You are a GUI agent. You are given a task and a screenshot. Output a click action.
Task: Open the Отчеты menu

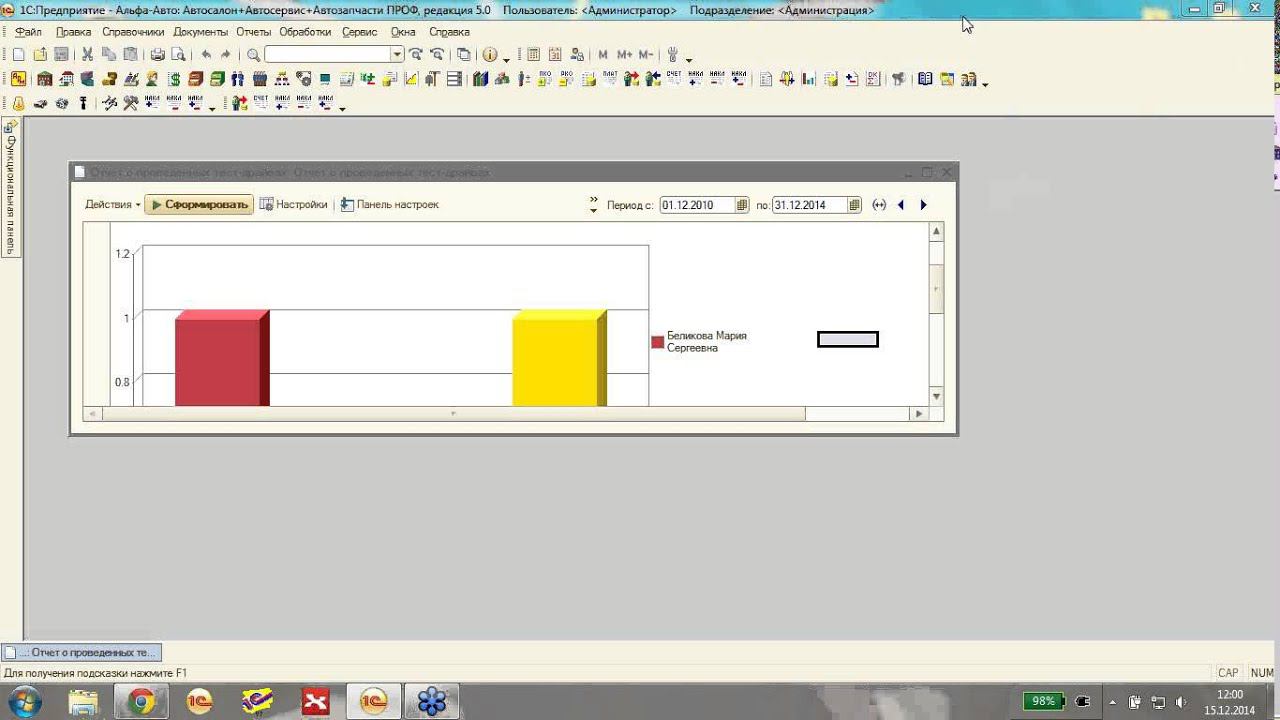point(254,32)
